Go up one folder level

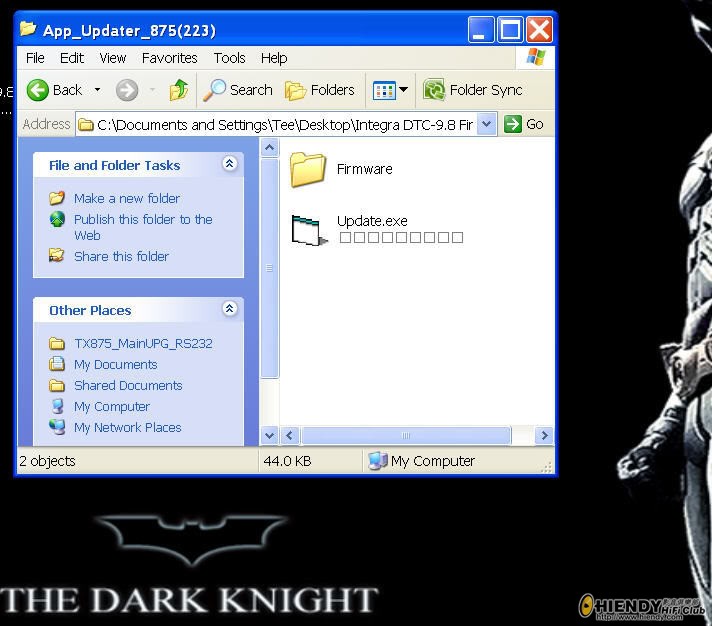tap(179, 89)
